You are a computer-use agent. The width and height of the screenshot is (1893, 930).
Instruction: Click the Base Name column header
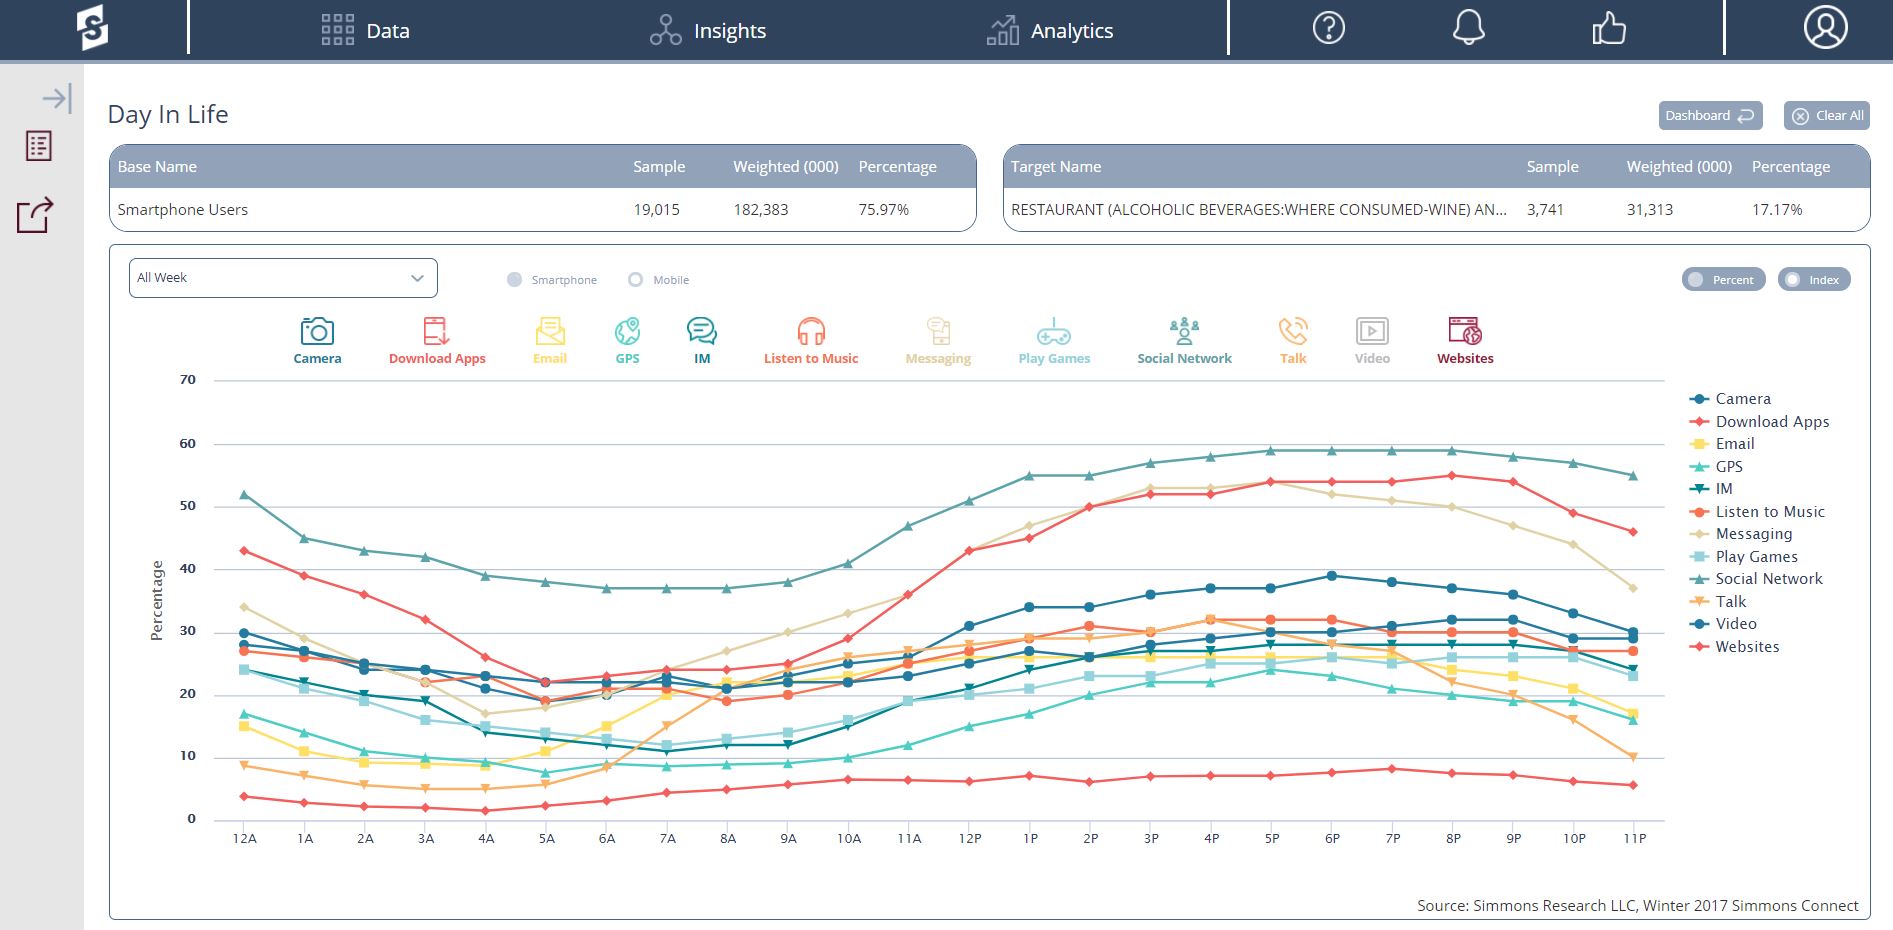157,167
